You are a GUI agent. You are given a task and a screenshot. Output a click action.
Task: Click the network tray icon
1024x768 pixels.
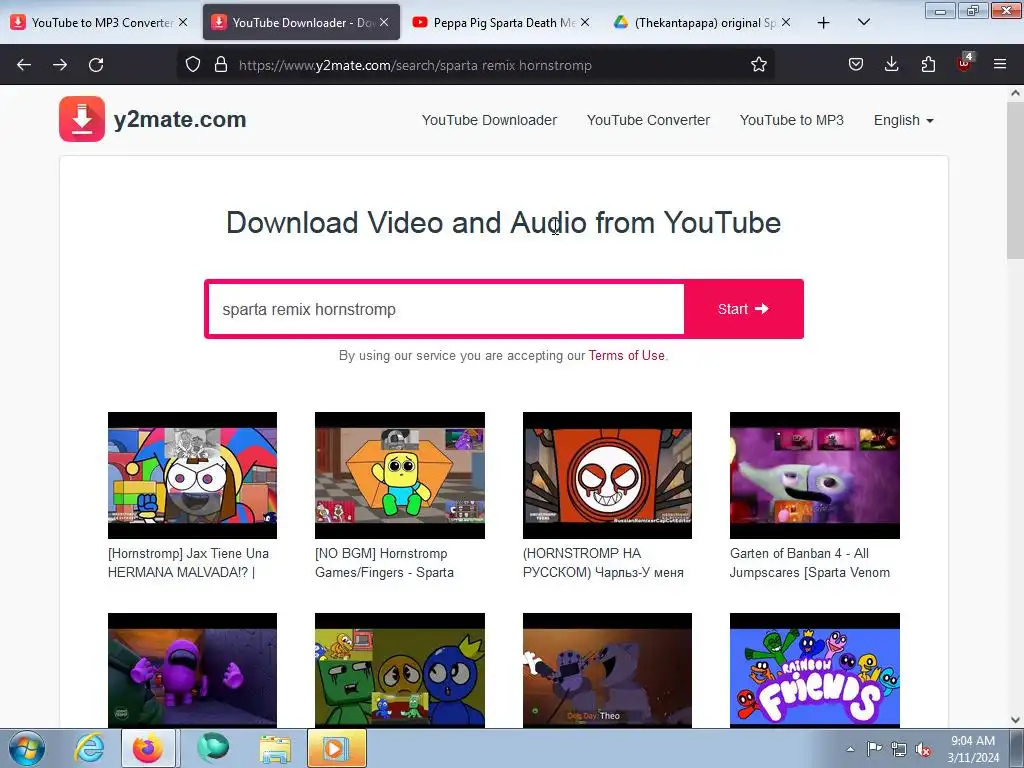point(899,749)
